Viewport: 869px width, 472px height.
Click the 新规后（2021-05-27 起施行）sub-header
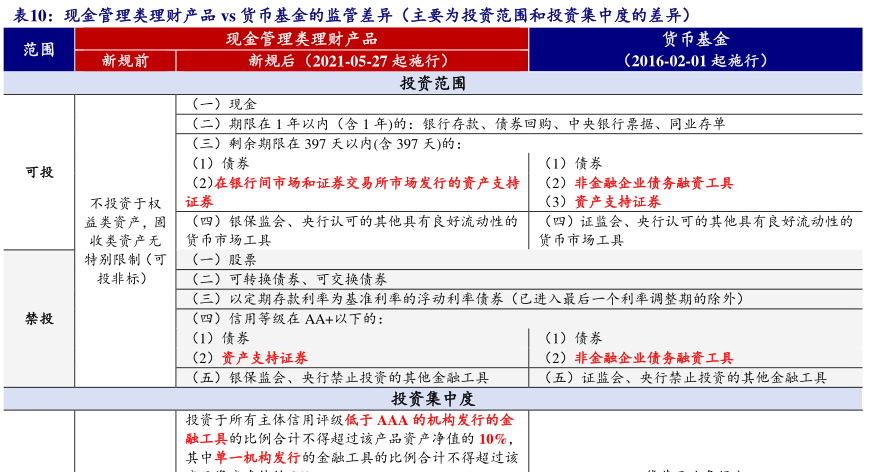351,60
